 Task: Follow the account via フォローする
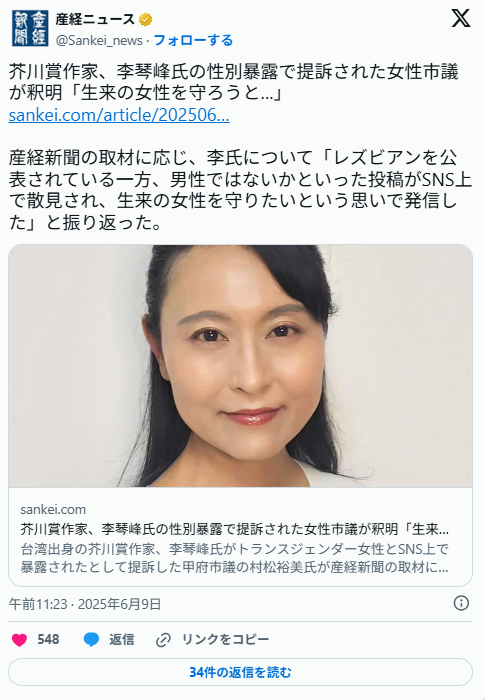(193, 40)
